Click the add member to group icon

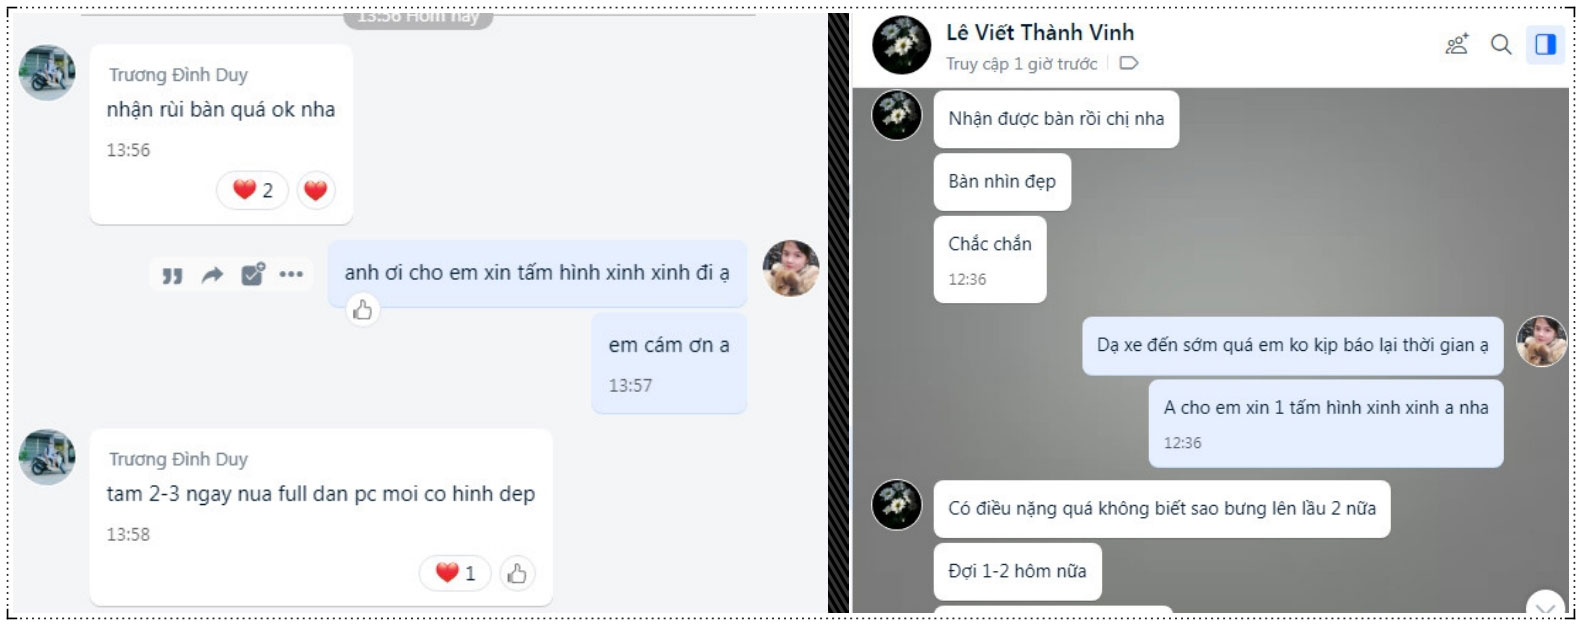(1457, 44)
